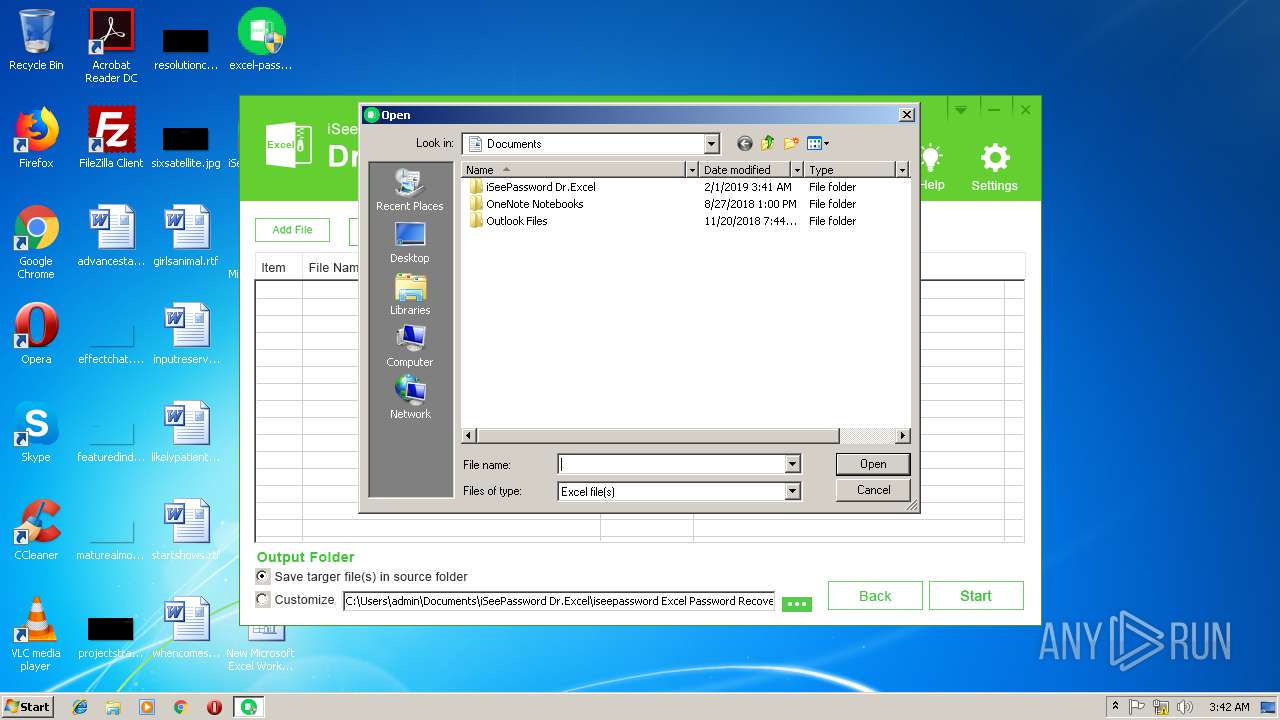
Task: Launch Firefox from the desktop
Action: coord(36,138)
